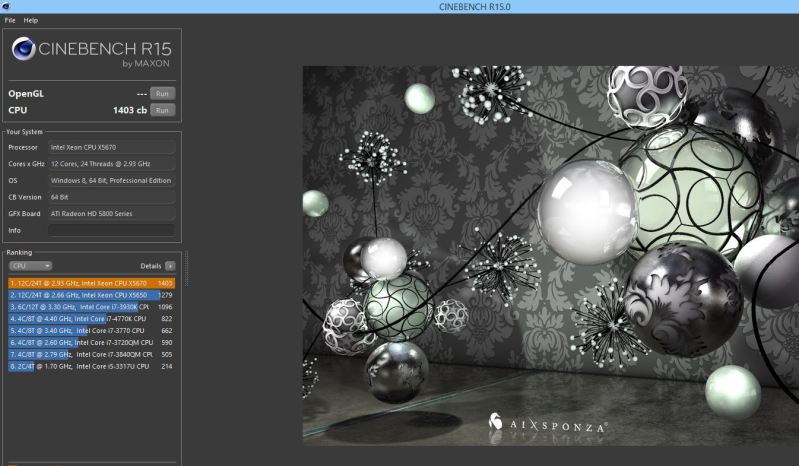
Task: Select ranking row 7 Core i7-3840QM
Action: pyautogui.click(x=91, y=354)
